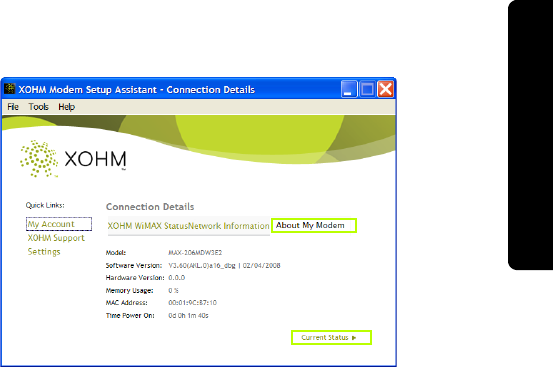This screenshot has height=367, width=553.
Task: Click the window title bar text
Action: coord(136,90)
